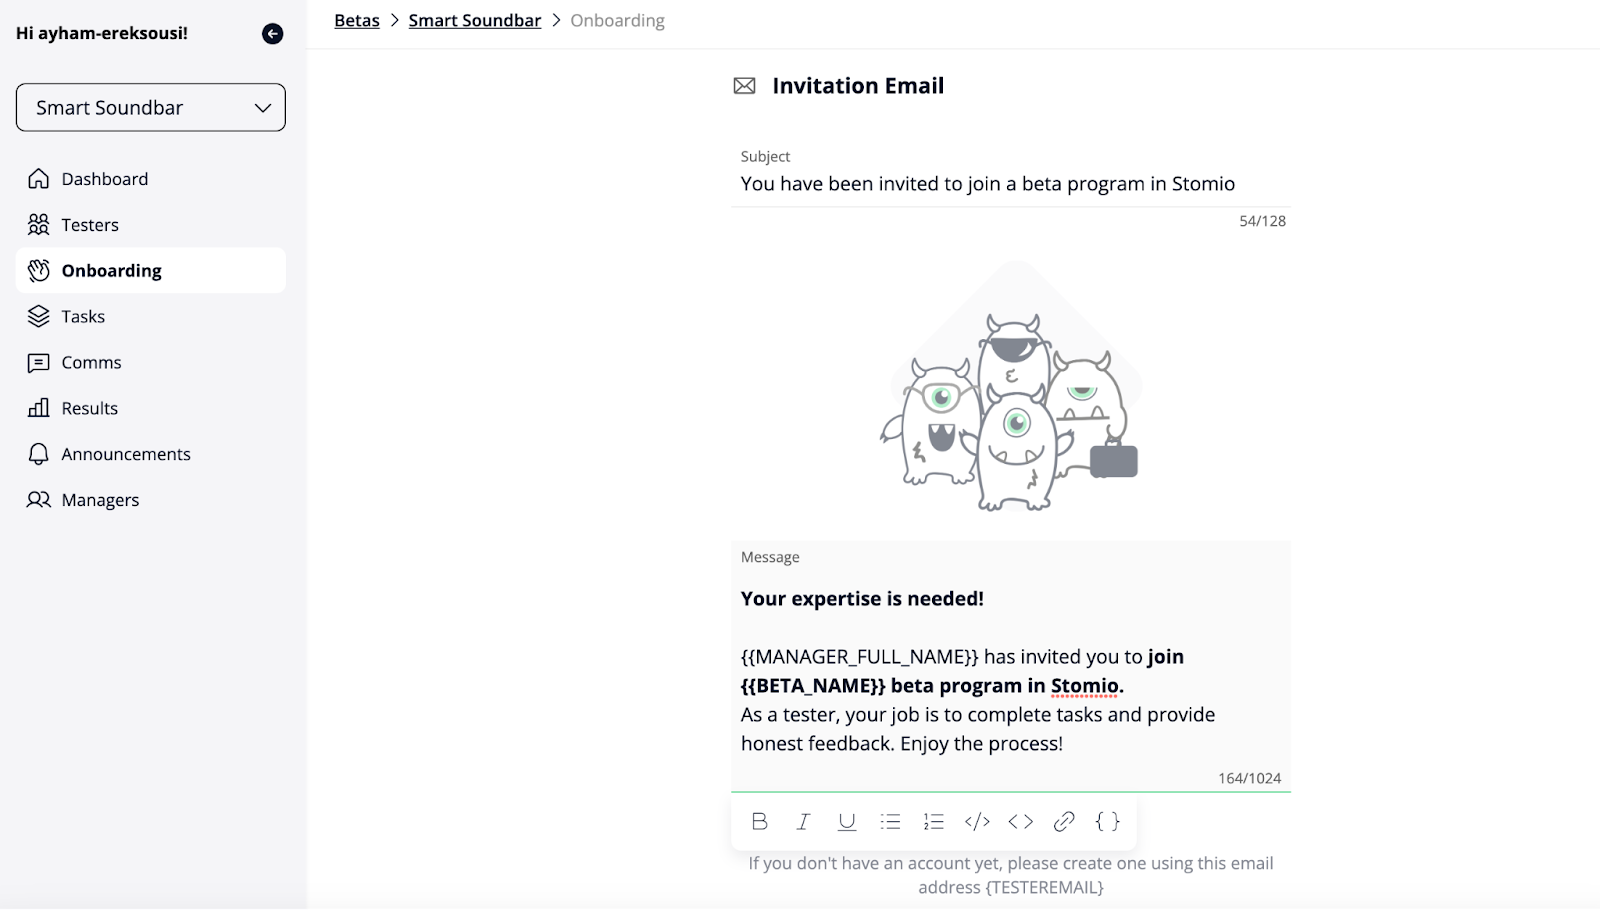Image resolution: width=1600 pixels, height=910 pixels.
Task: Toggle italic formatting in message toolbar
Action: [803, 821]
